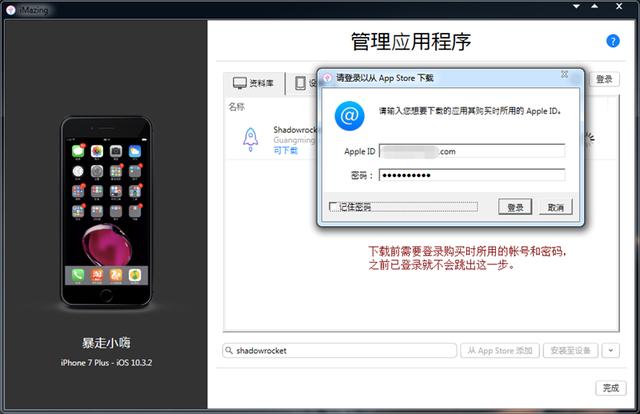Collapse window with title bar down arrow
Image resolution: width=640 pixels, height=414 pixels.
[x=576, y=6]
